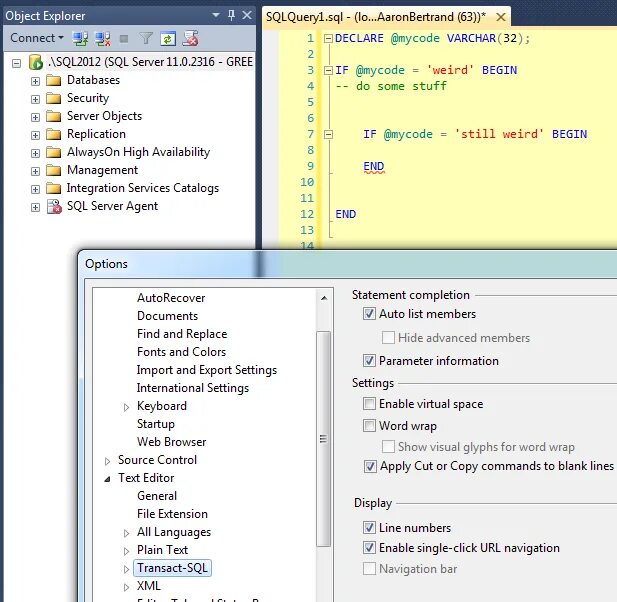This screenshot has width=617, height=602.
Task: Close the SQLQuery1.sql tab
Action: [501, 17]
